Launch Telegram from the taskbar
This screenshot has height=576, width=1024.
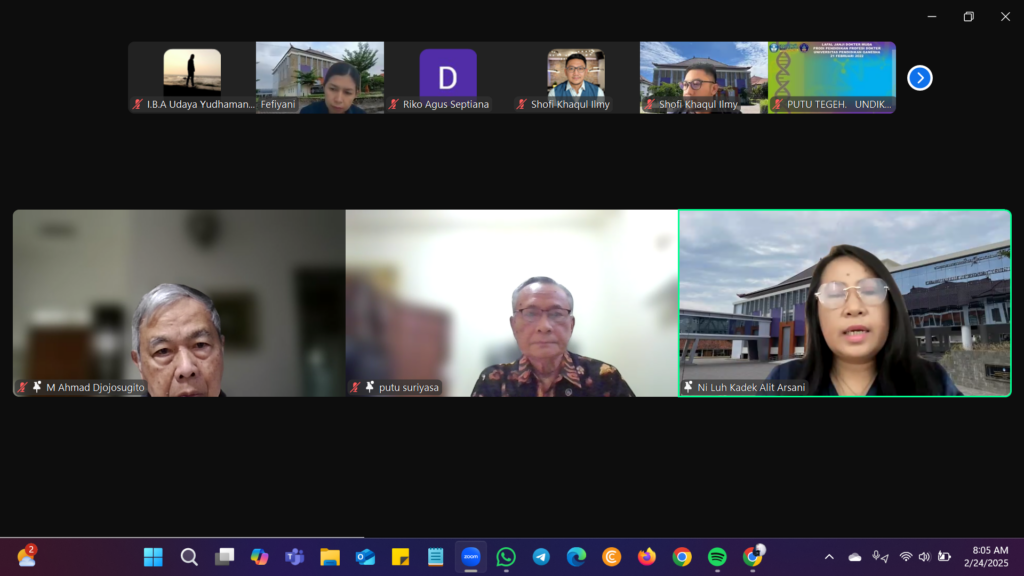[541, 557]
